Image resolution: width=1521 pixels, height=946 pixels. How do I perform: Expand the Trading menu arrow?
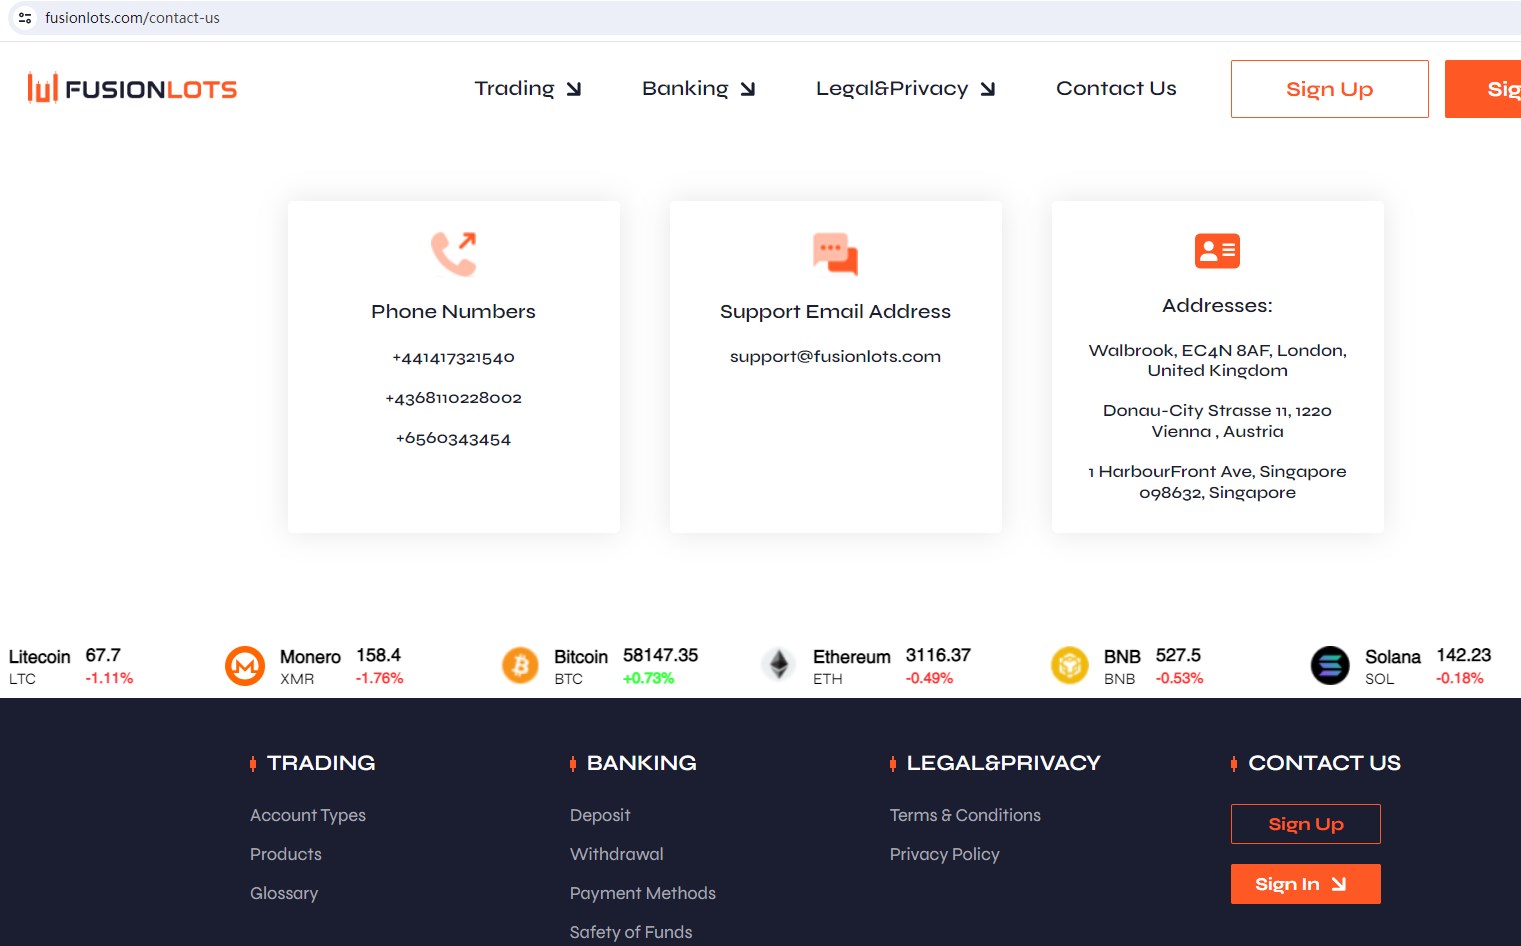pyautogui.click(x=574, y=89)
